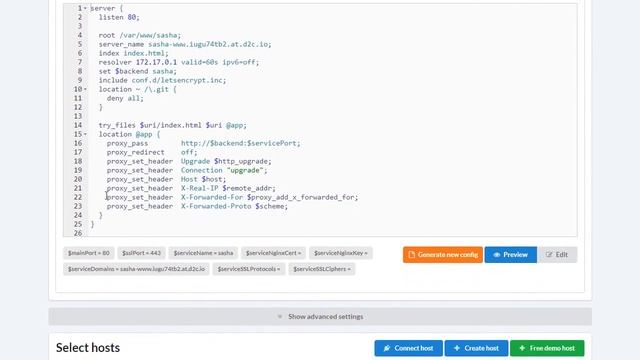Click the 'set $backend sasha;' line

[138, 71]
